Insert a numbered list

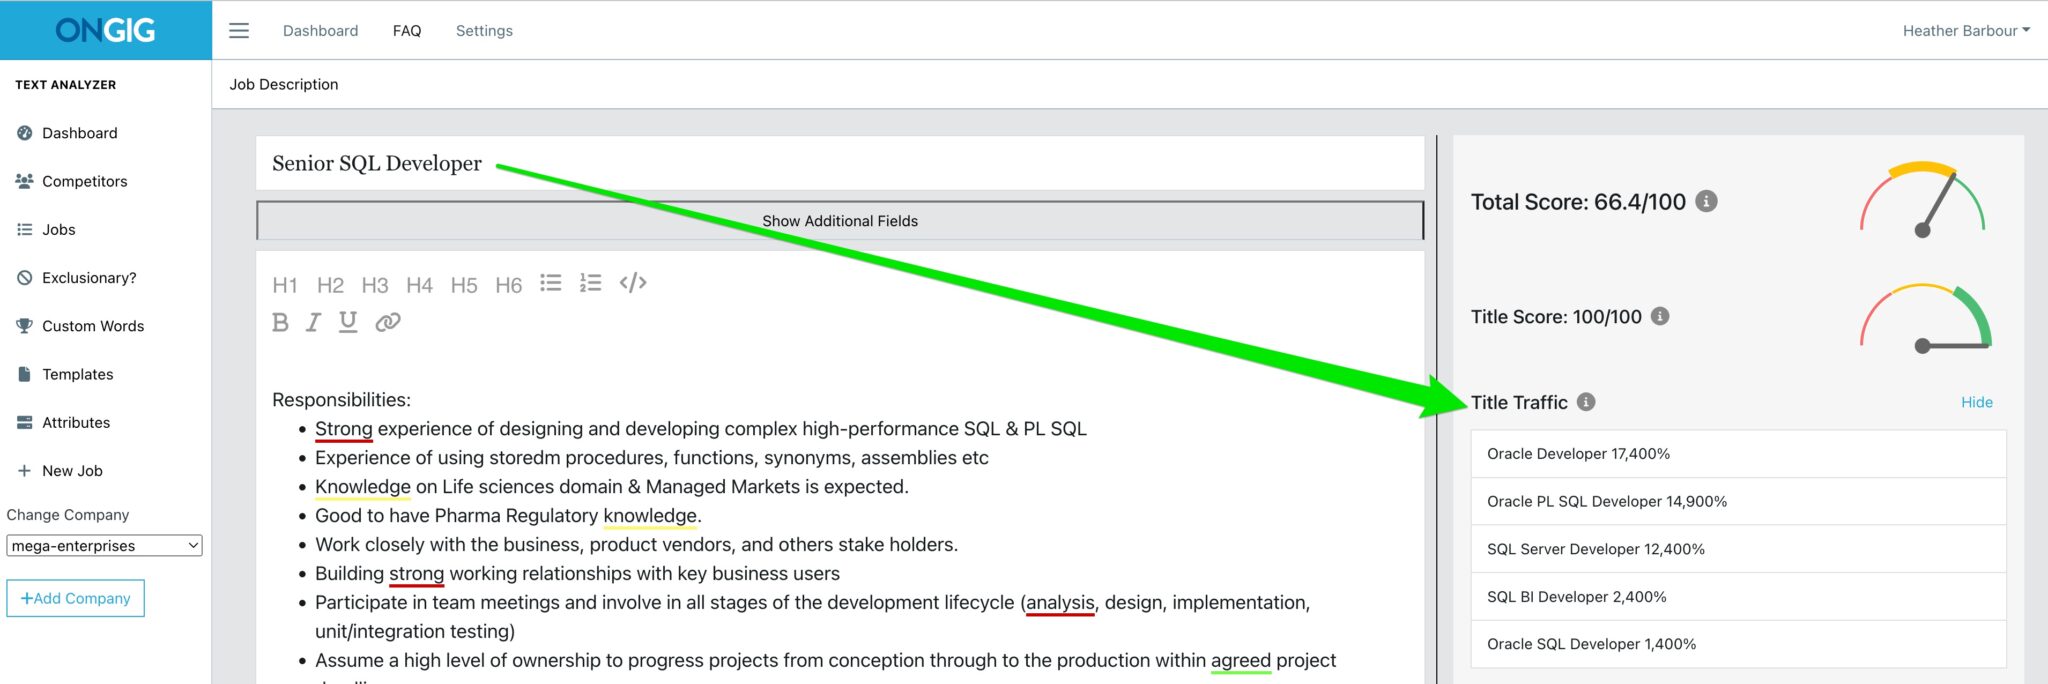tap(590, 284)
